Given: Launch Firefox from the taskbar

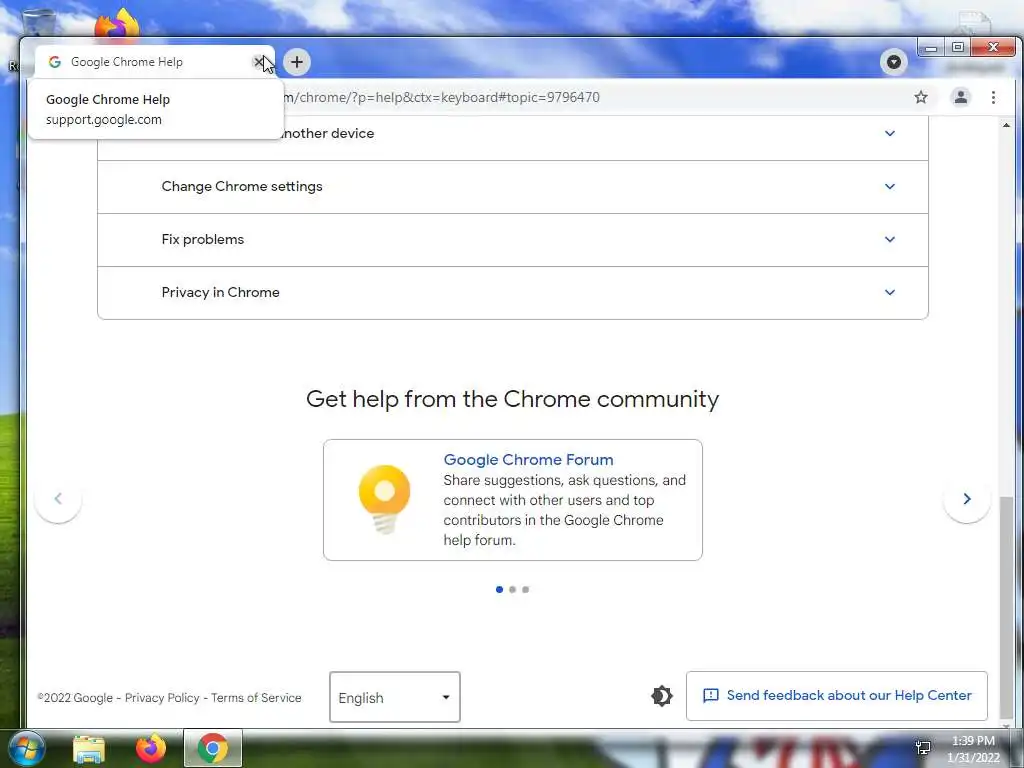Looking at the screenshot, I should click(151, 748).
